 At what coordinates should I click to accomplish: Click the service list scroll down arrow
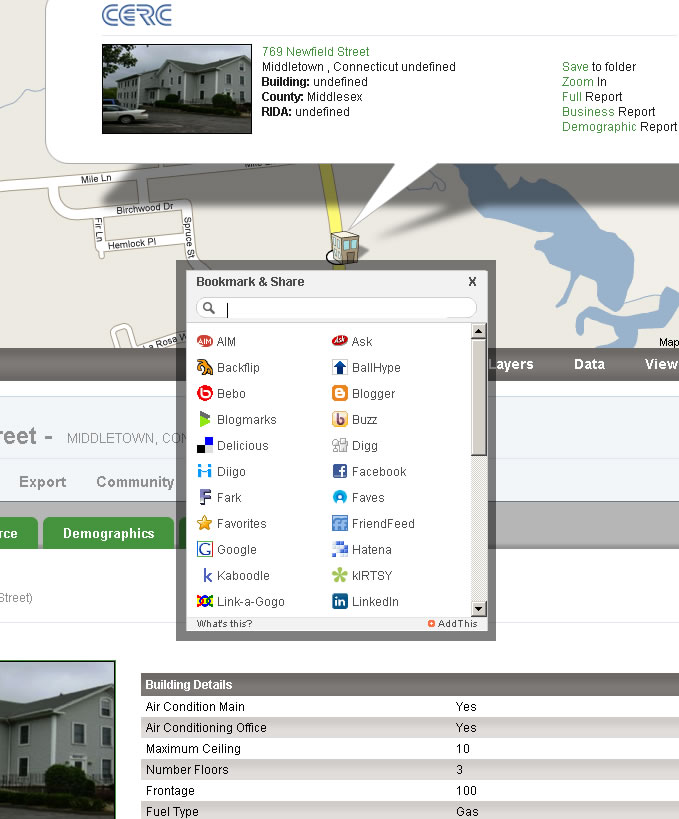(x=478, y=609)
